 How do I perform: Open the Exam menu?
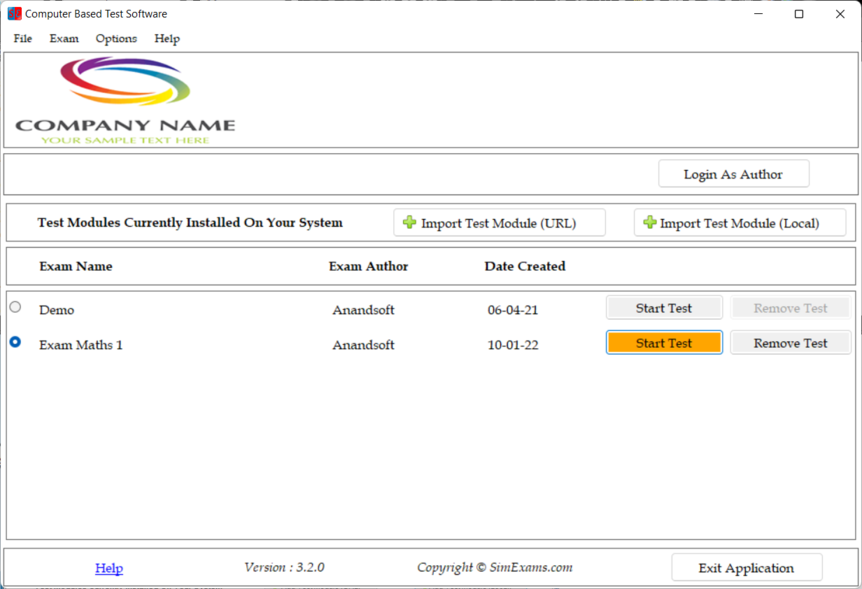pos(64,38)
